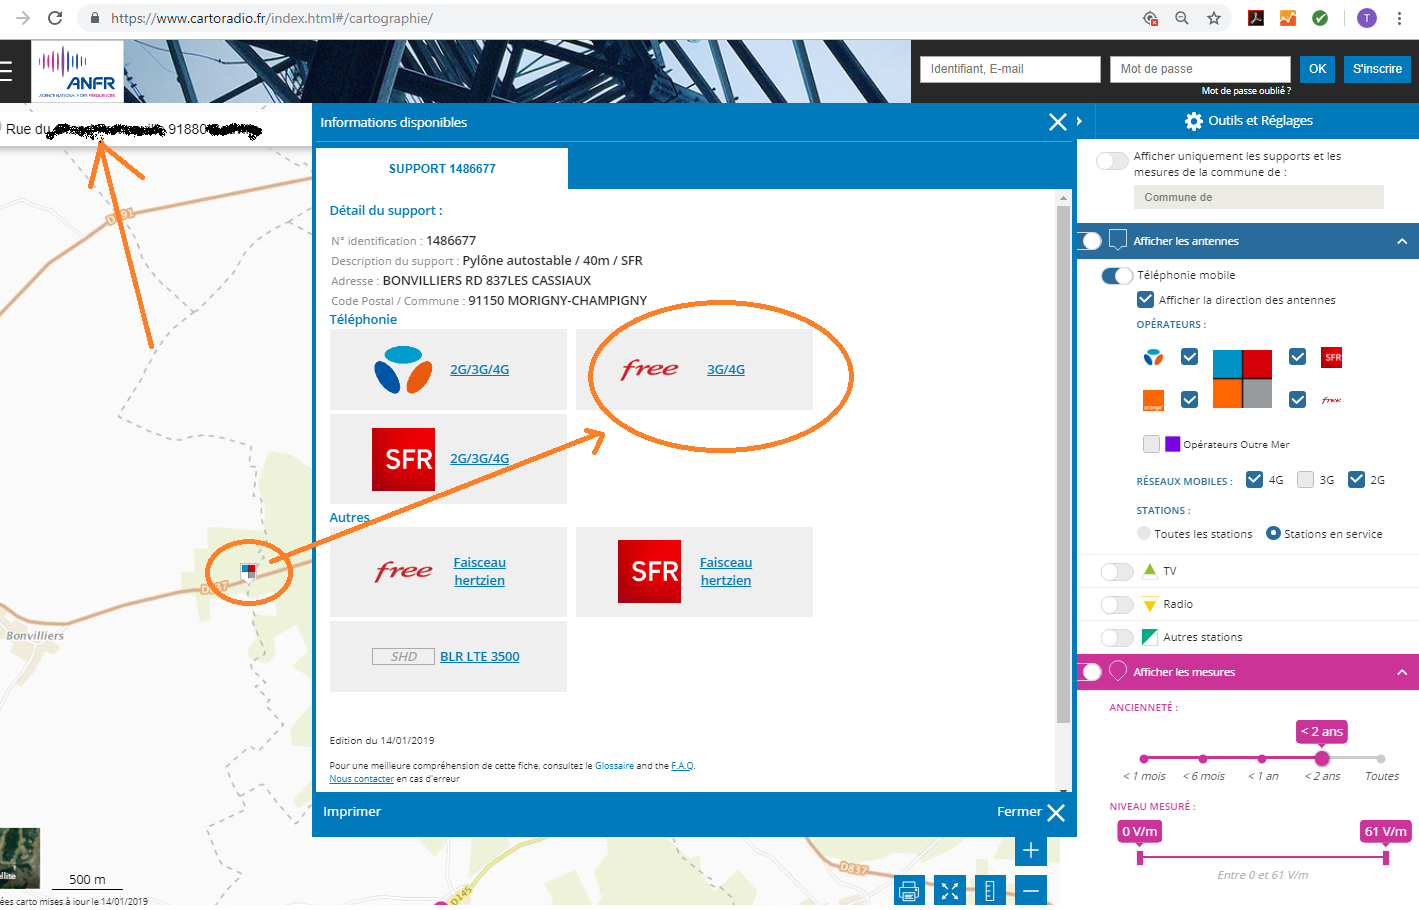Focus the Commune de input field
The width and height of the screenshot is (1419, 910).
(1259, 197)
